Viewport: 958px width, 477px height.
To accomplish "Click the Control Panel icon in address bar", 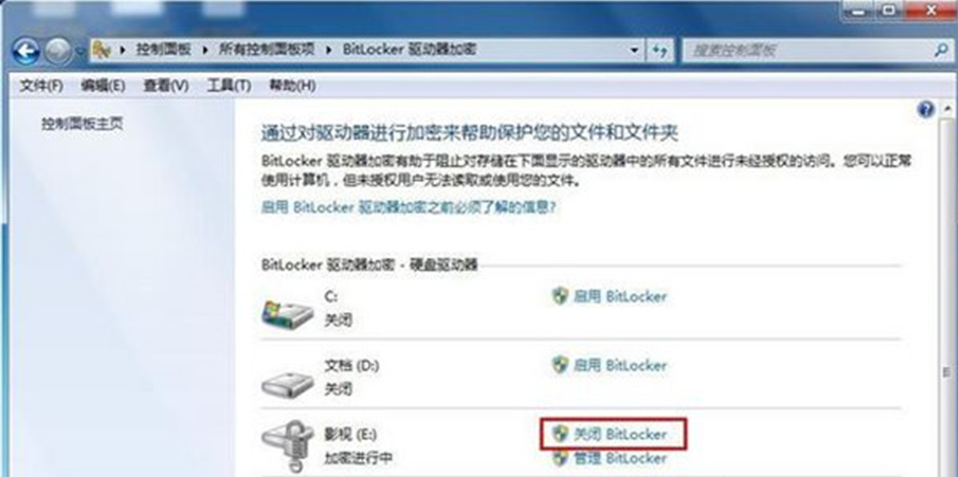I will pos(102,50).
